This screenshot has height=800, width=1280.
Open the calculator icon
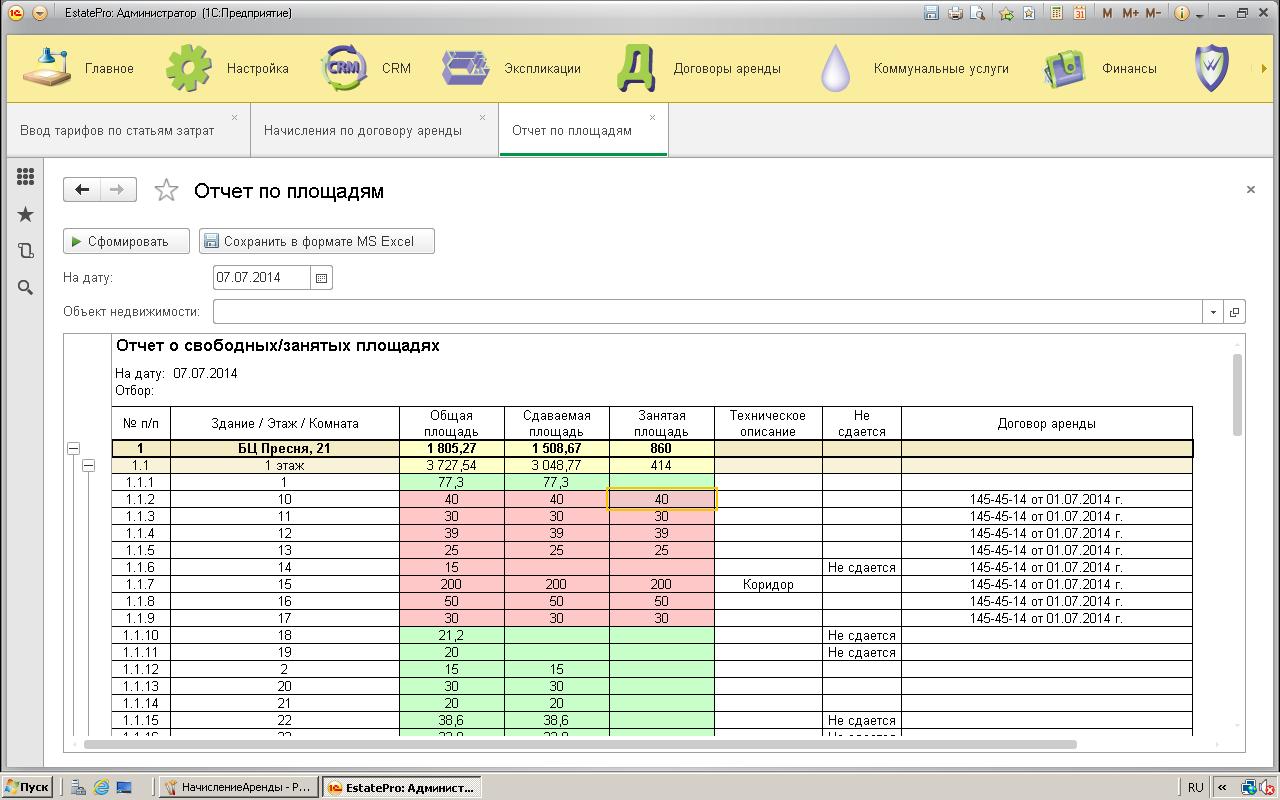(x=1056, y=13)
